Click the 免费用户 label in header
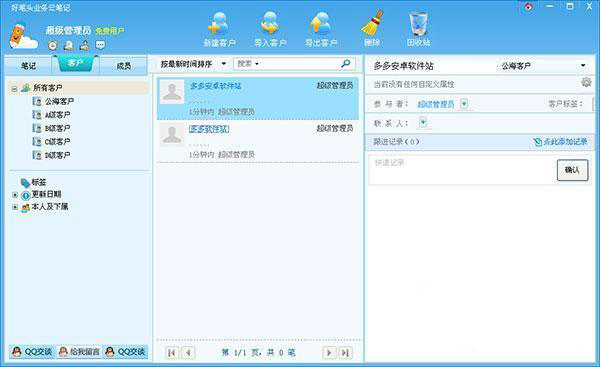Viewport: 600px width, 367px height. [x=109, y=31]
